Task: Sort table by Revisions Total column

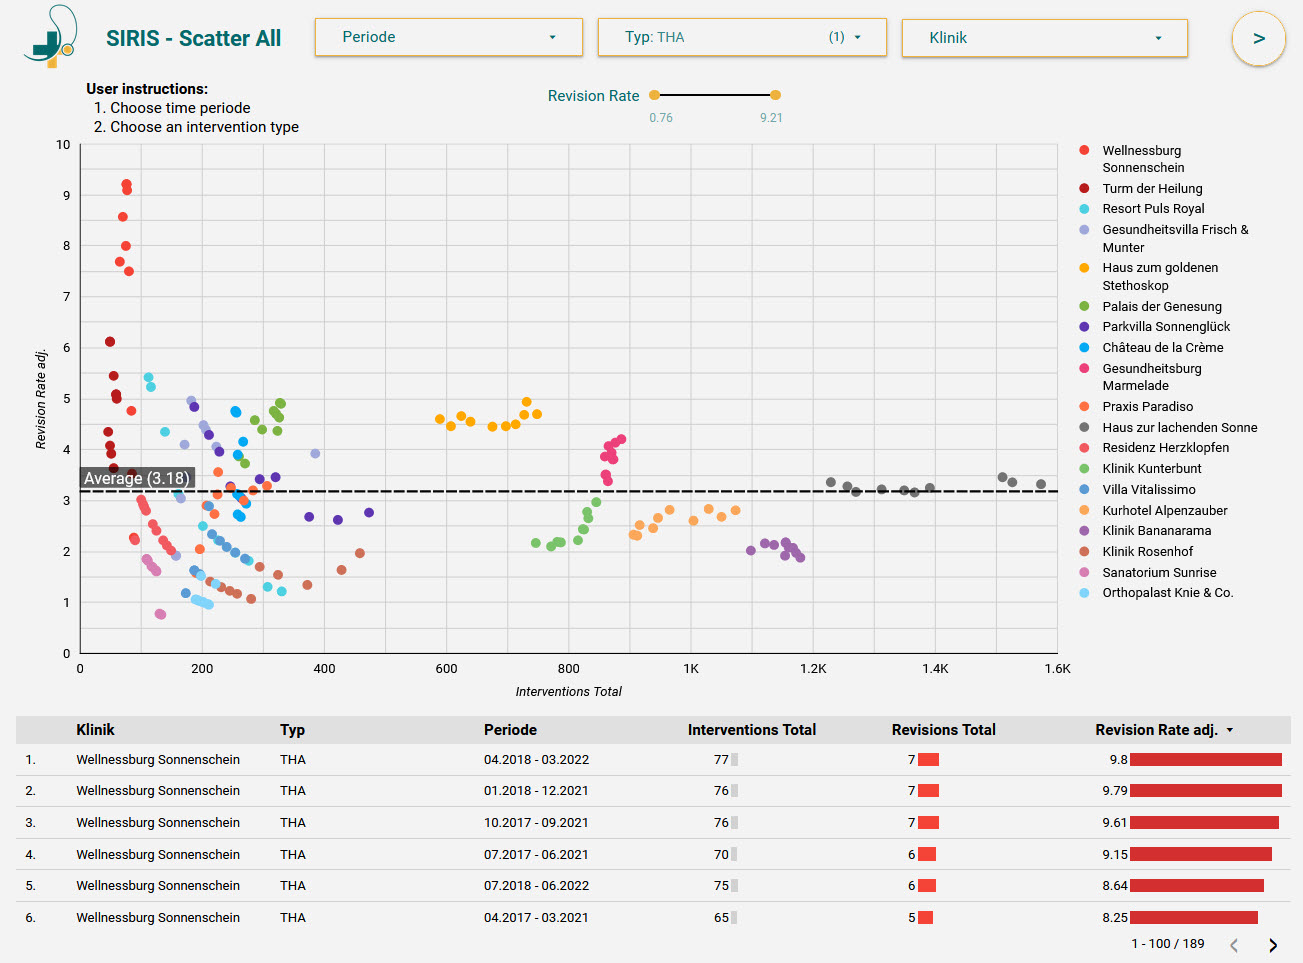Action: click(x=943, y=730)
